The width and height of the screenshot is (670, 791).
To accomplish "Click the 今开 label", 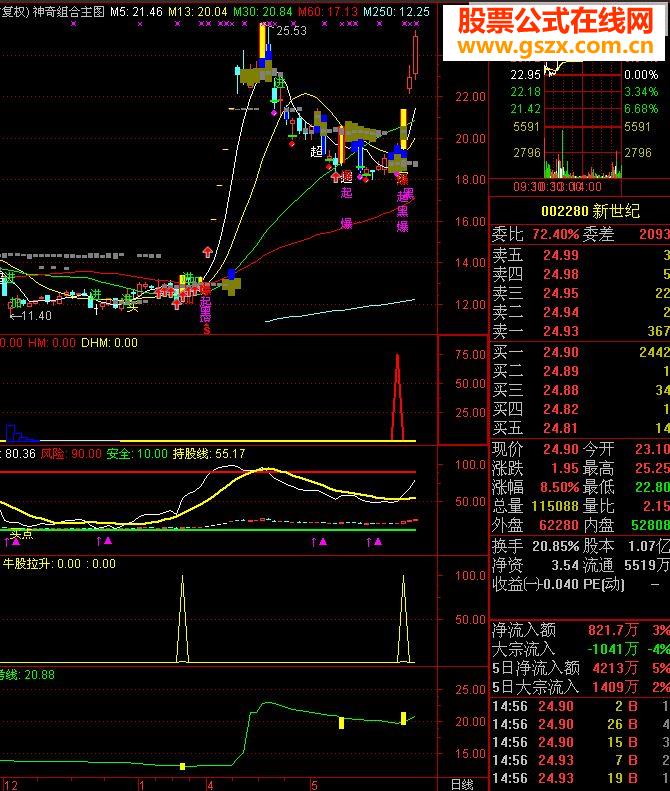I will [599, 449].
